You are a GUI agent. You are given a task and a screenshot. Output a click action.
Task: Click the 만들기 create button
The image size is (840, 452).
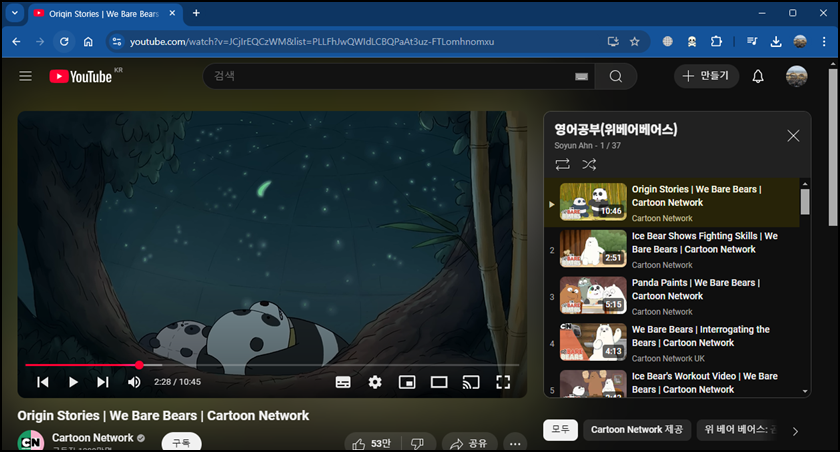point(706,76)
